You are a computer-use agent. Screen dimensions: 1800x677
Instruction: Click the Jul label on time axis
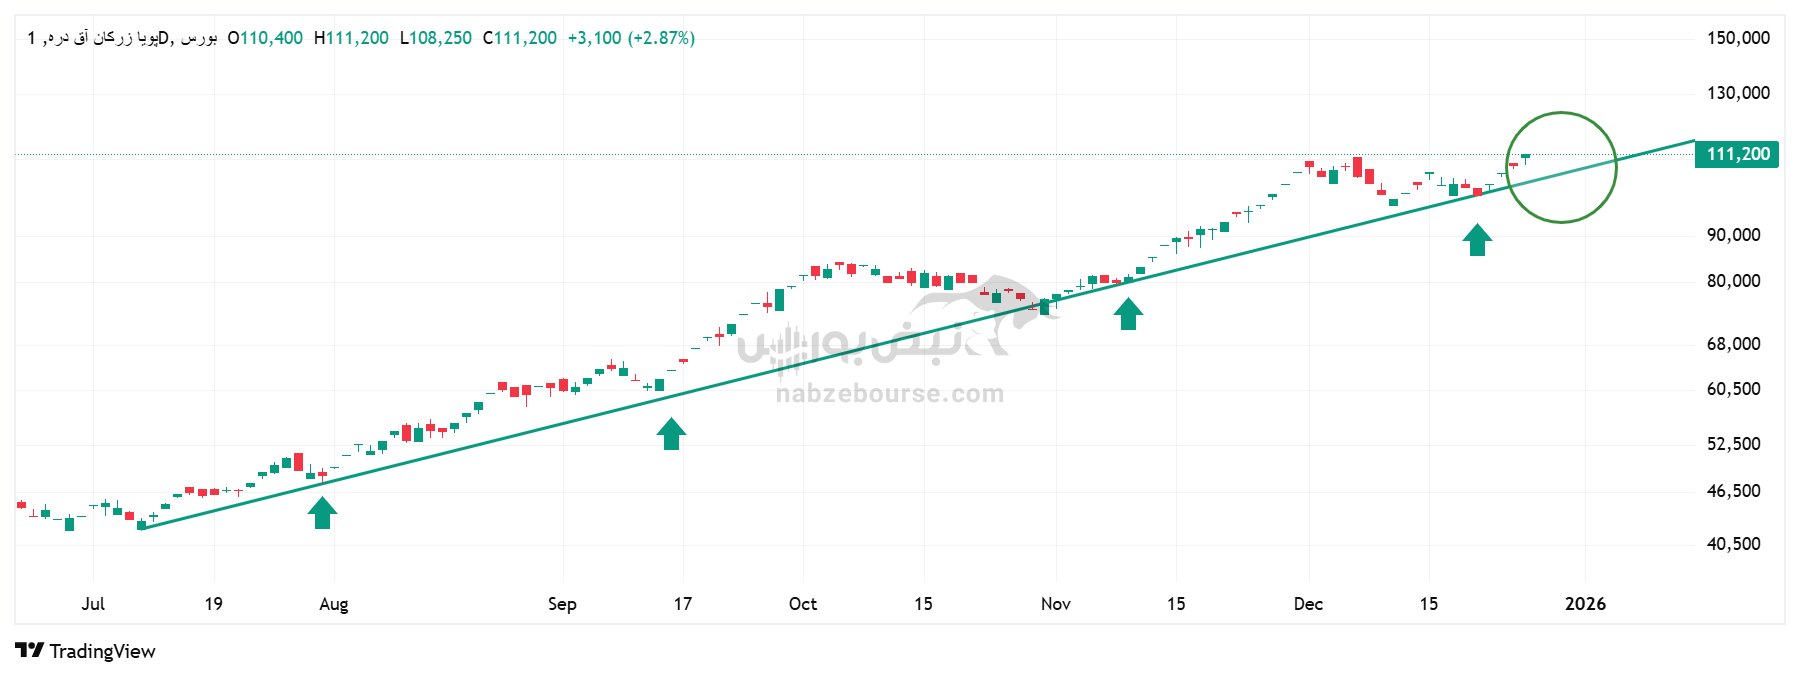point(93,604)
